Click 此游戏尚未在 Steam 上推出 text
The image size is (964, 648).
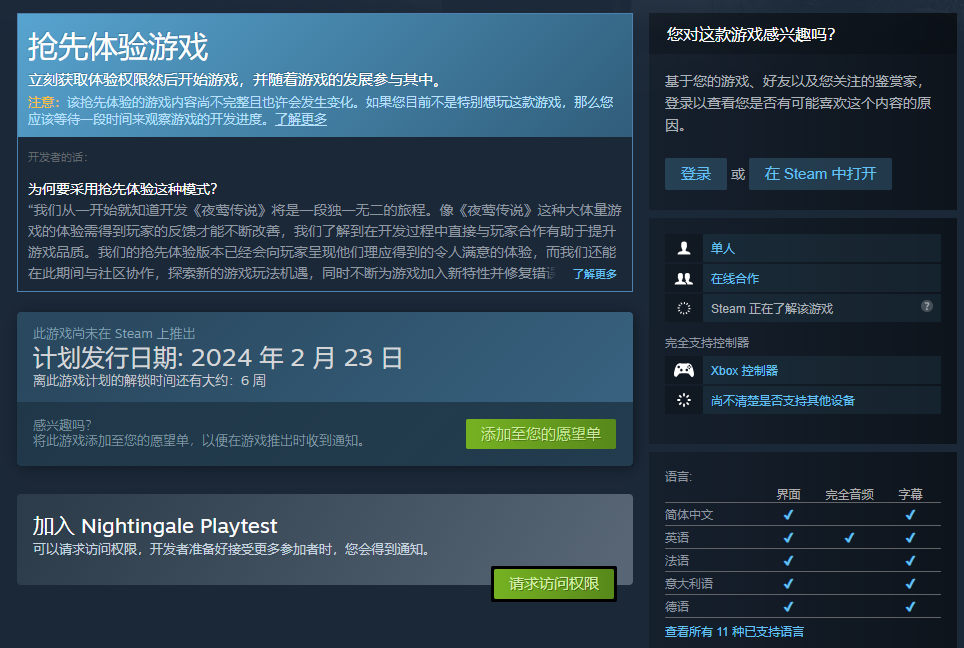tap(114, 333)
